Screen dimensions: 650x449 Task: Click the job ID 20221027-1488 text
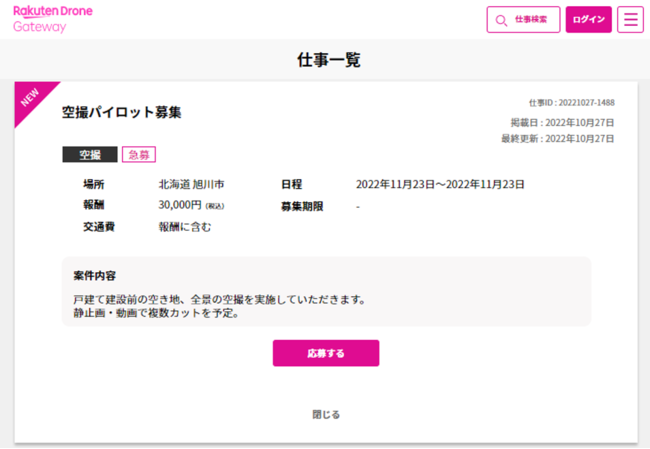pos(571,102)
